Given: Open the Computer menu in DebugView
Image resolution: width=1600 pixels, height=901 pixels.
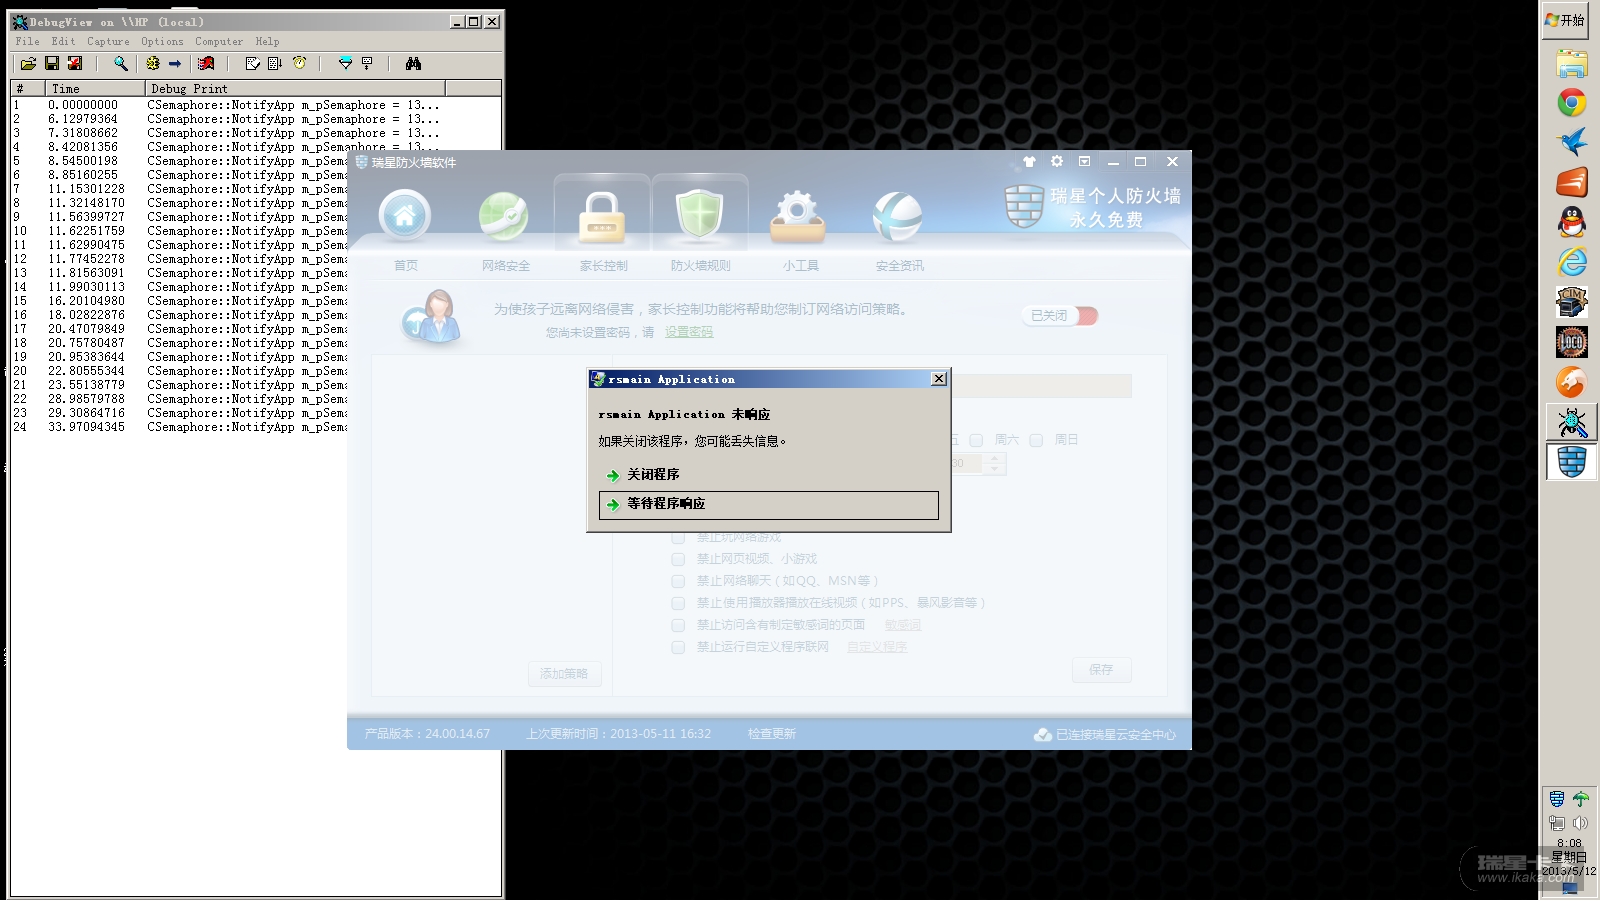Looking at the screenshot, I should tap(219, 41).
